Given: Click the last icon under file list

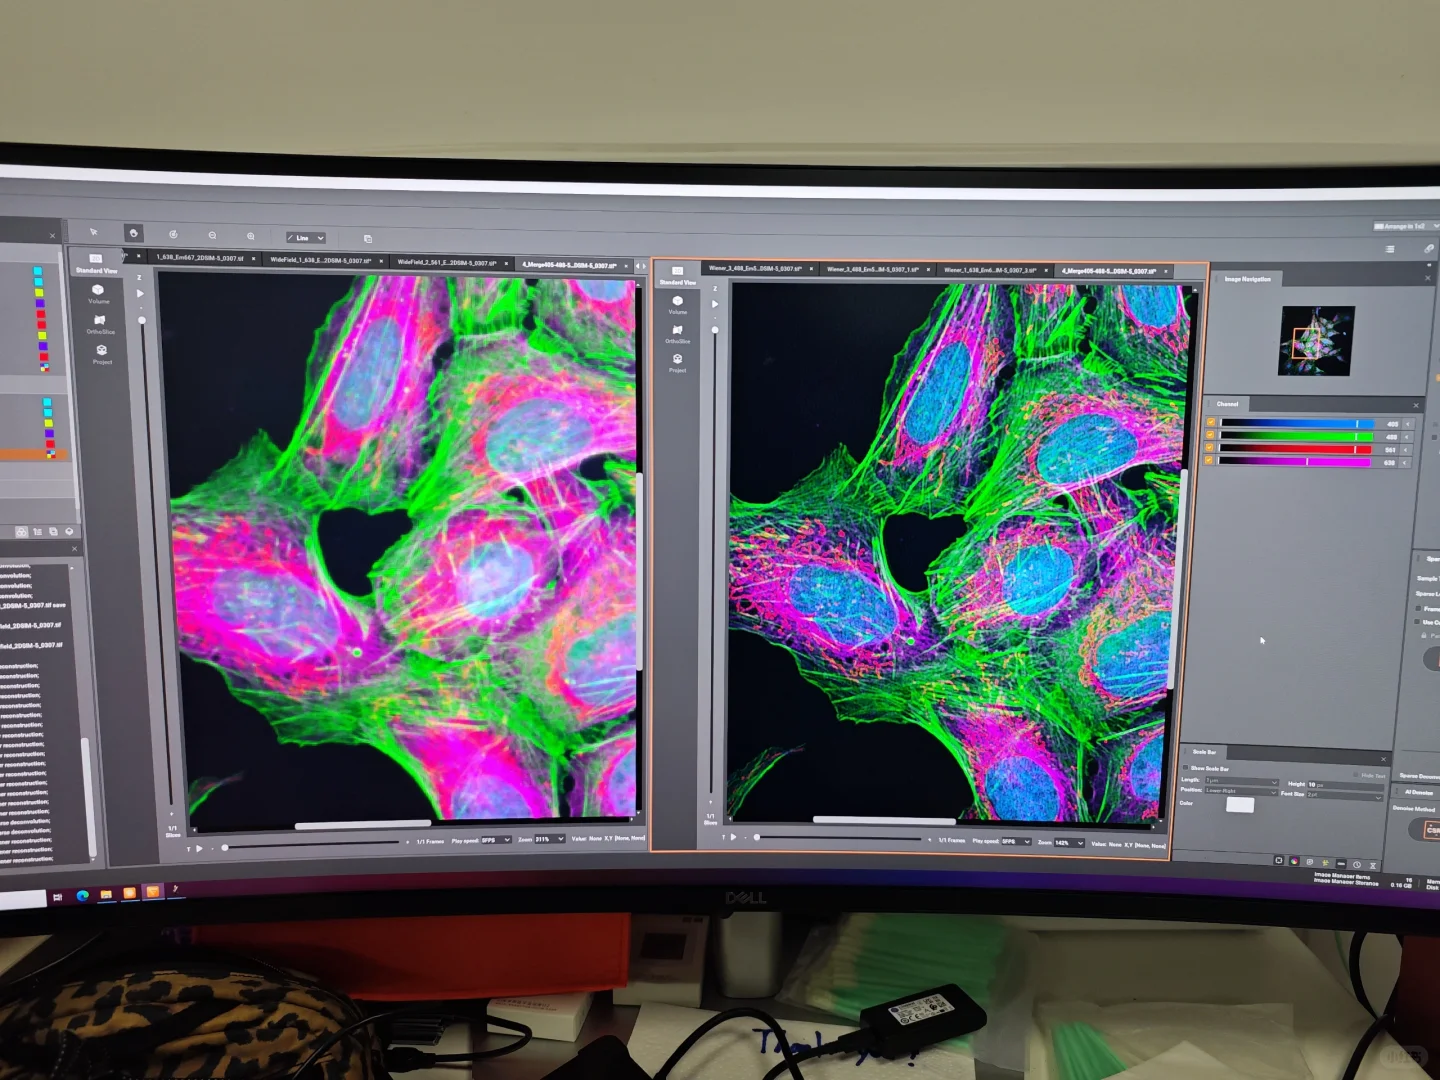Looking at the screenshot, I should [x=69, y=532].
